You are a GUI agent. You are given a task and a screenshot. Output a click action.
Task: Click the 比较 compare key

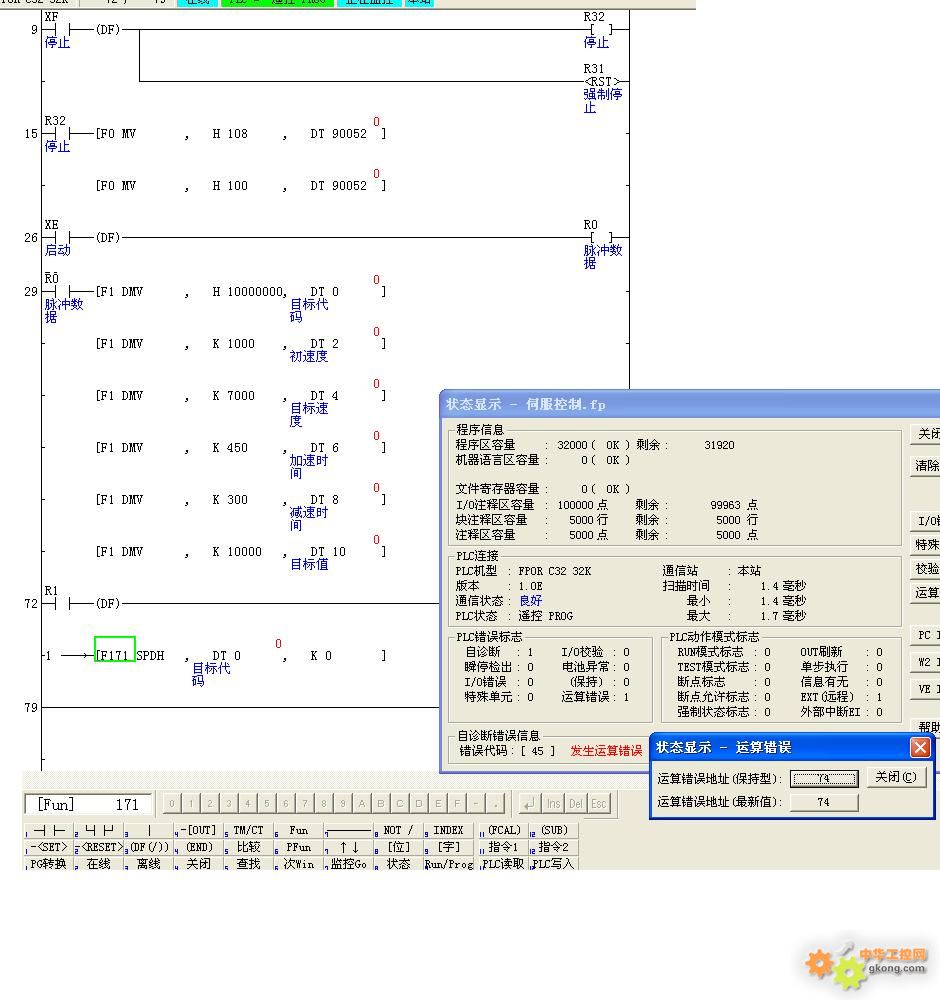(248, 847)
